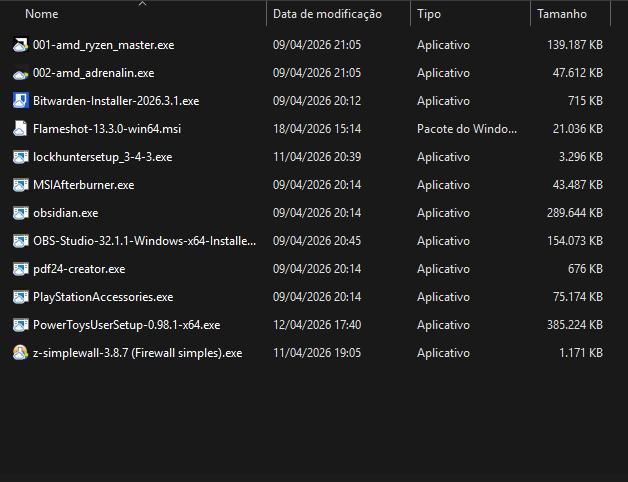Click the Tipo column header
This screenshot has width=628, height=482.
coord(429,14)
